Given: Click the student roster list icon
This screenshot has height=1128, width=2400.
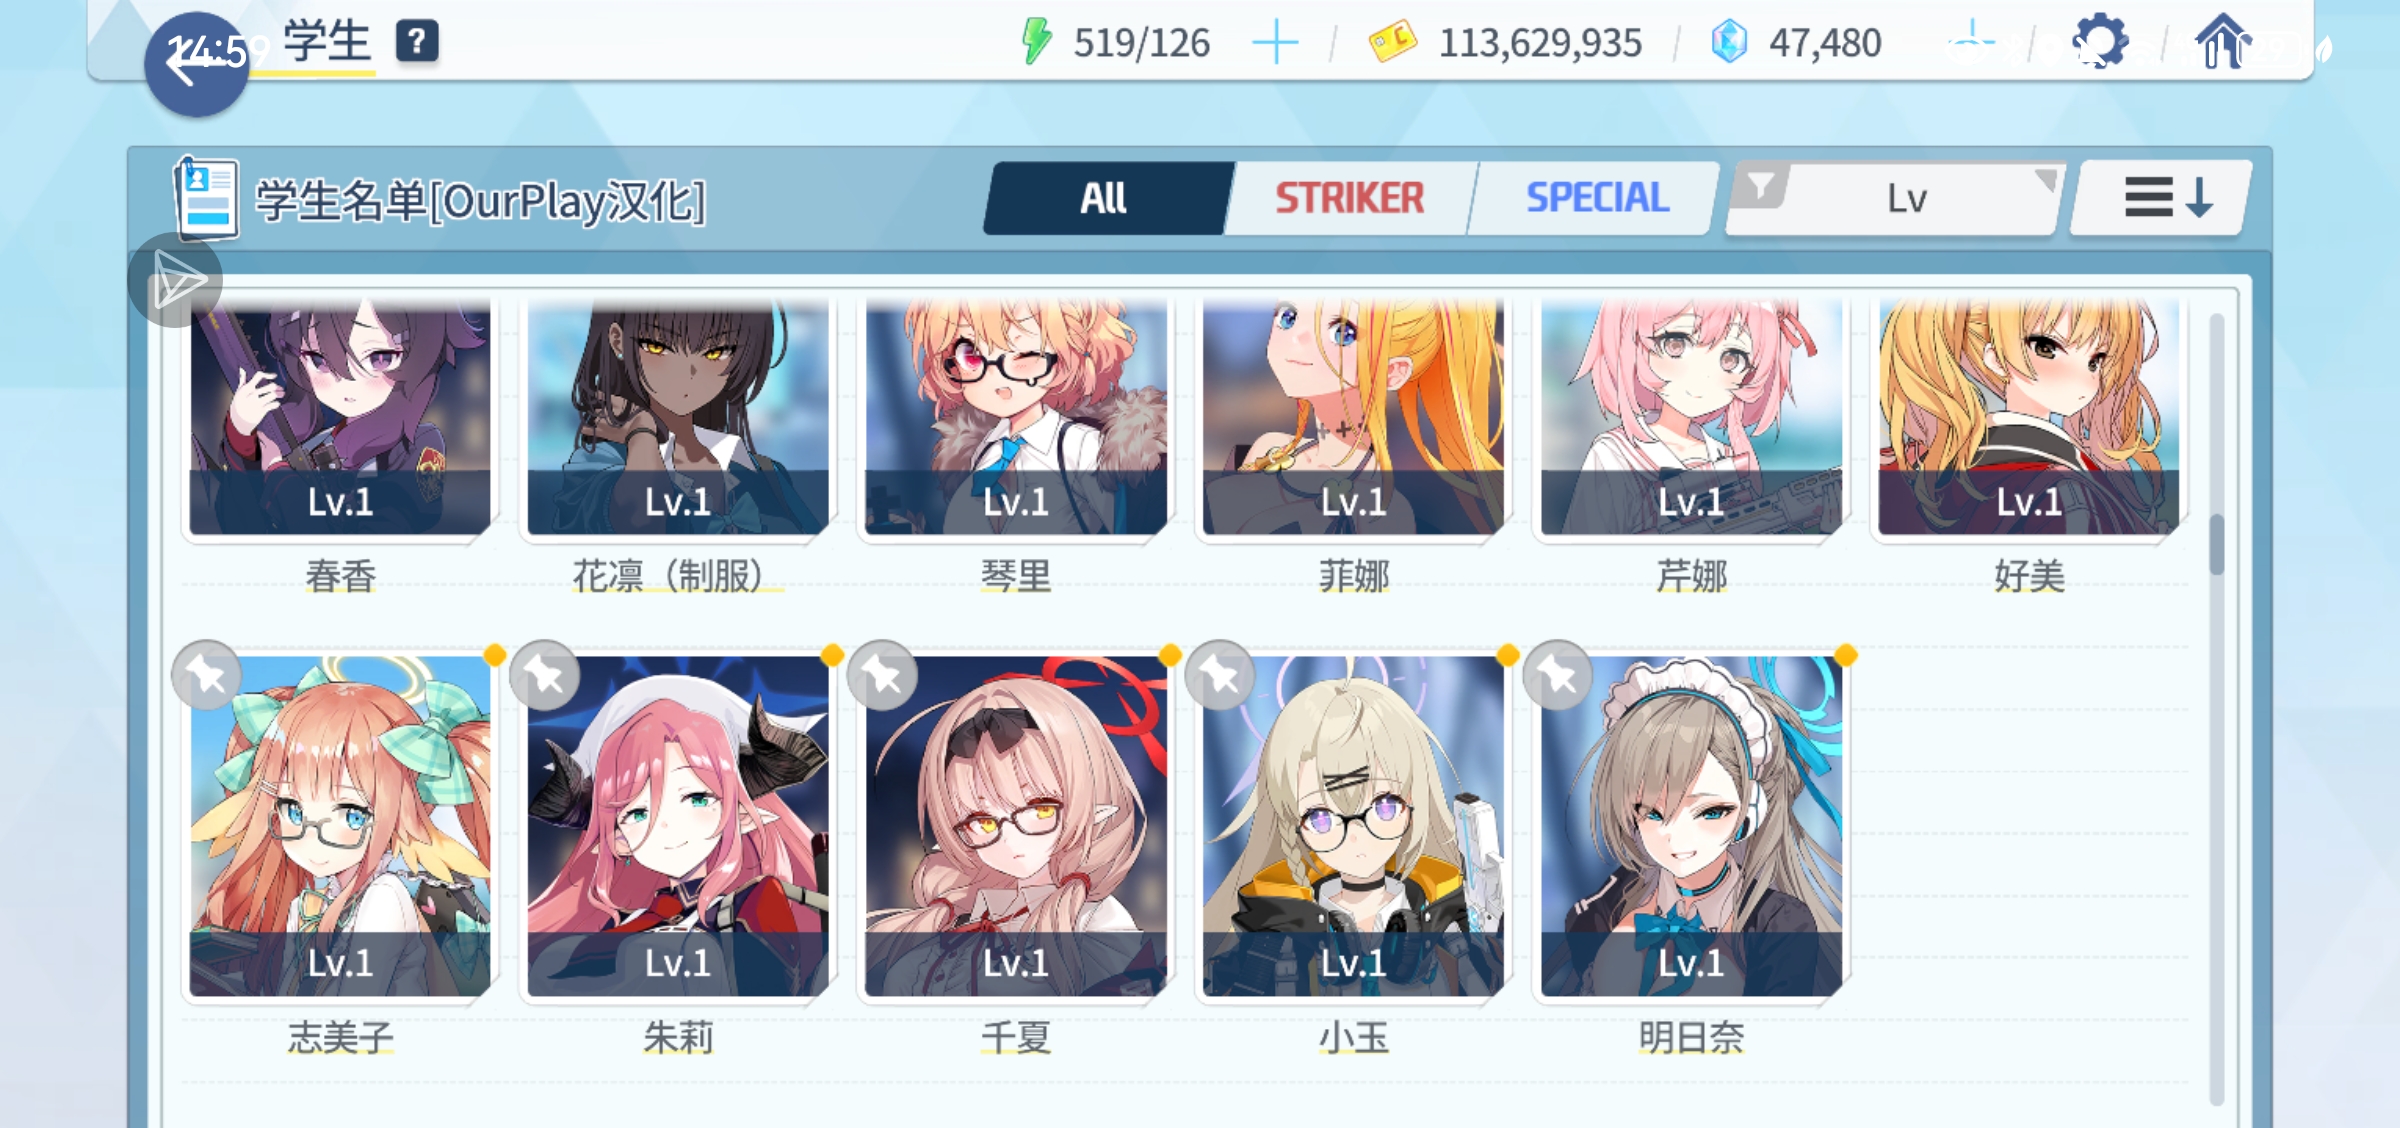Looking at the screenshot, I should (x=206, y=198).
